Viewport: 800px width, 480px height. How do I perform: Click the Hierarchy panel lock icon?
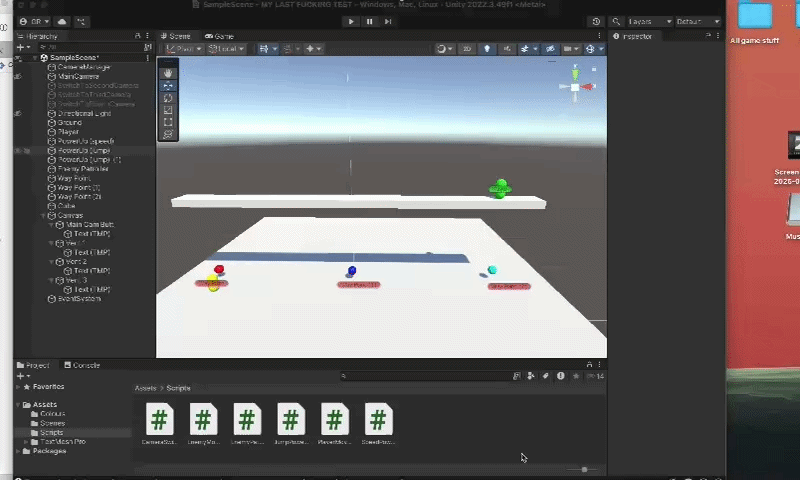[x=137, y=36]
